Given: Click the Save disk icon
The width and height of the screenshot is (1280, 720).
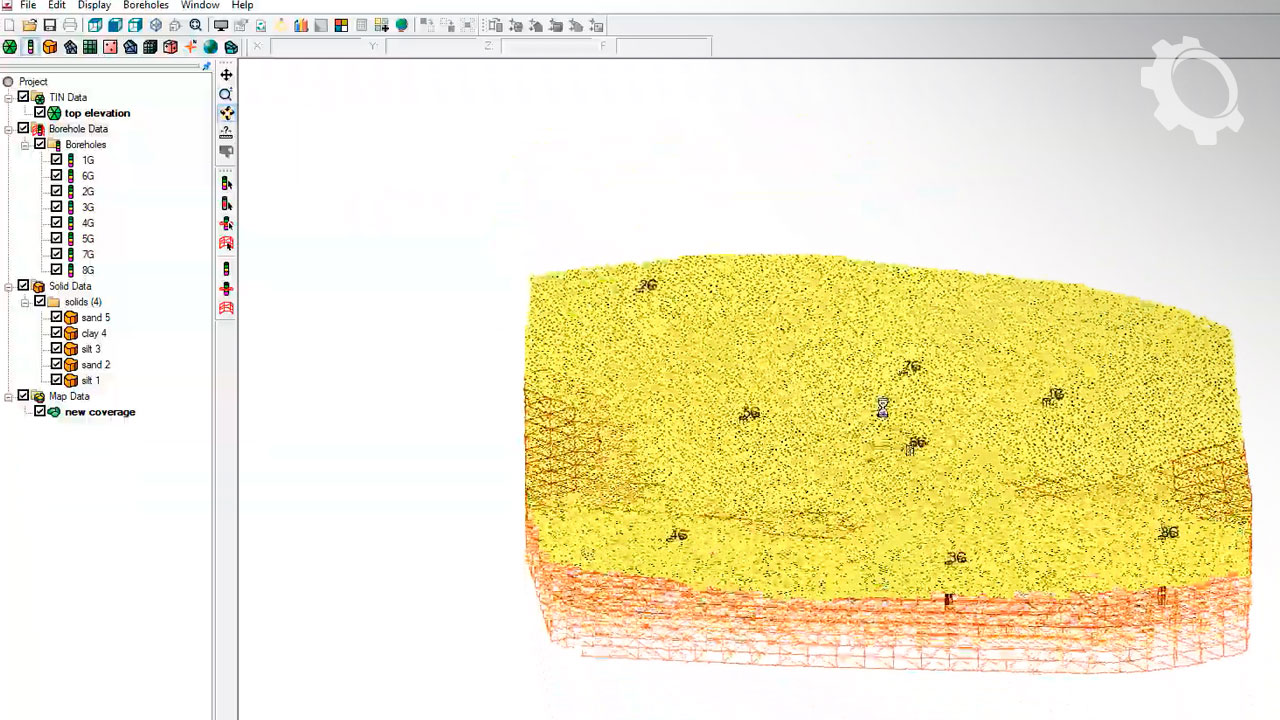Looking at the screenshot, I should (x=49, y=25).
